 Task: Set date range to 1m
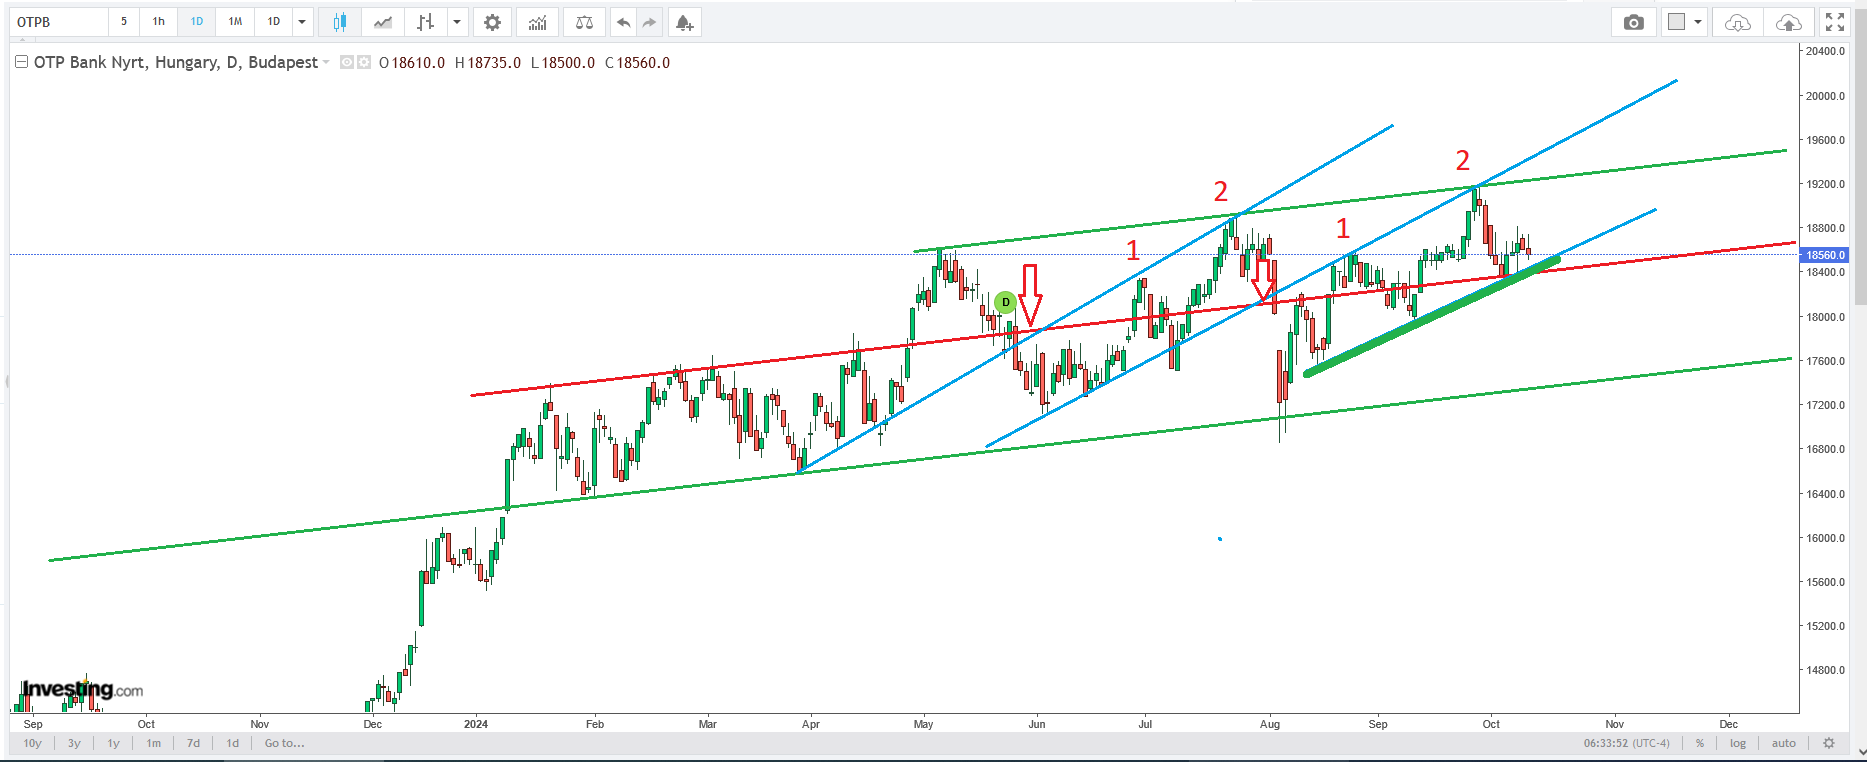[154, 743]
